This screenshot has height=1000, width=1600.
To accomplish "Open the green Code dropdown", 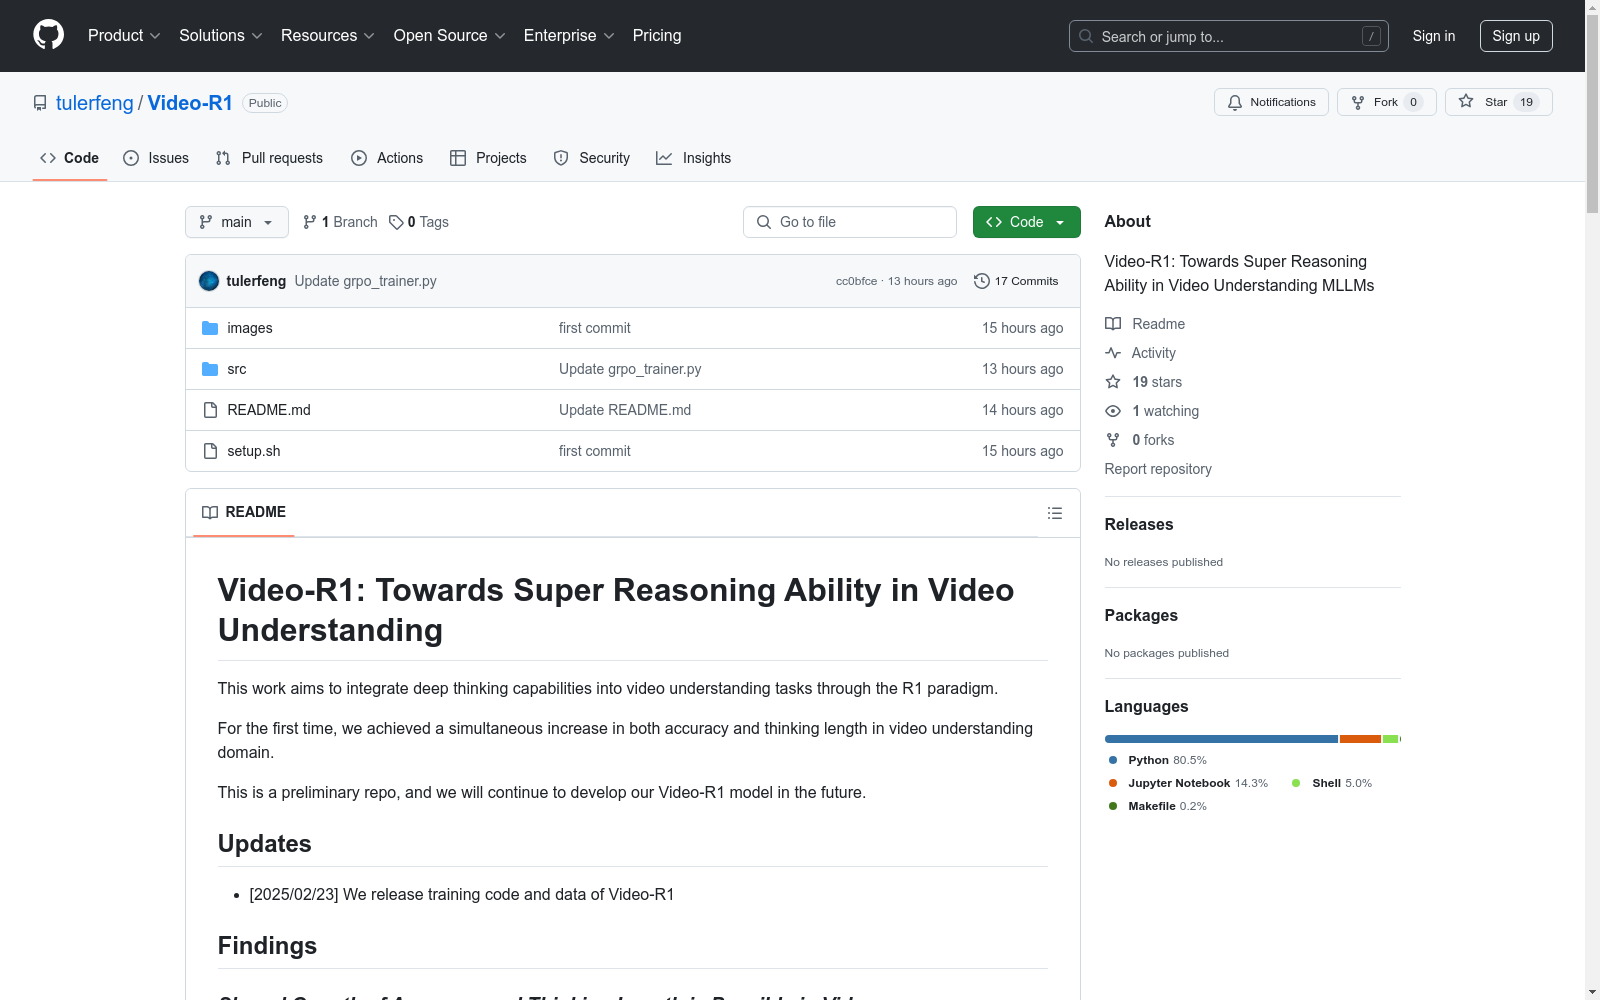I will [x=1027, y=222].
